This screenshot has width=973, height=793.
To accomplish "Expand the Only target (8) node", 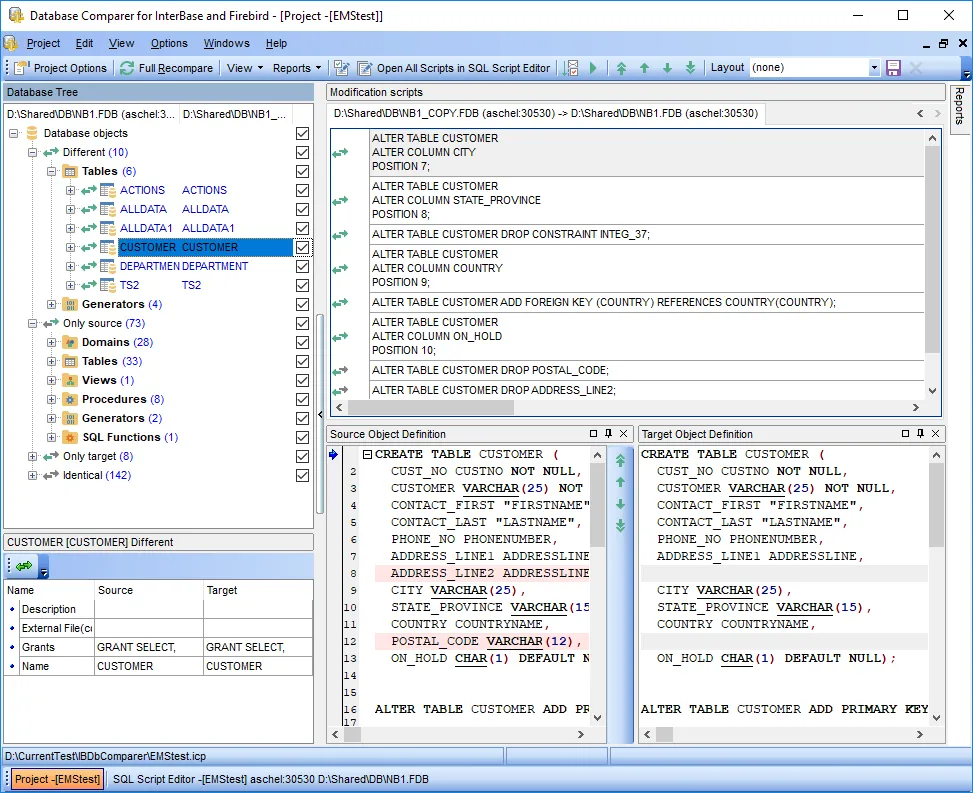I will point(33,456).
